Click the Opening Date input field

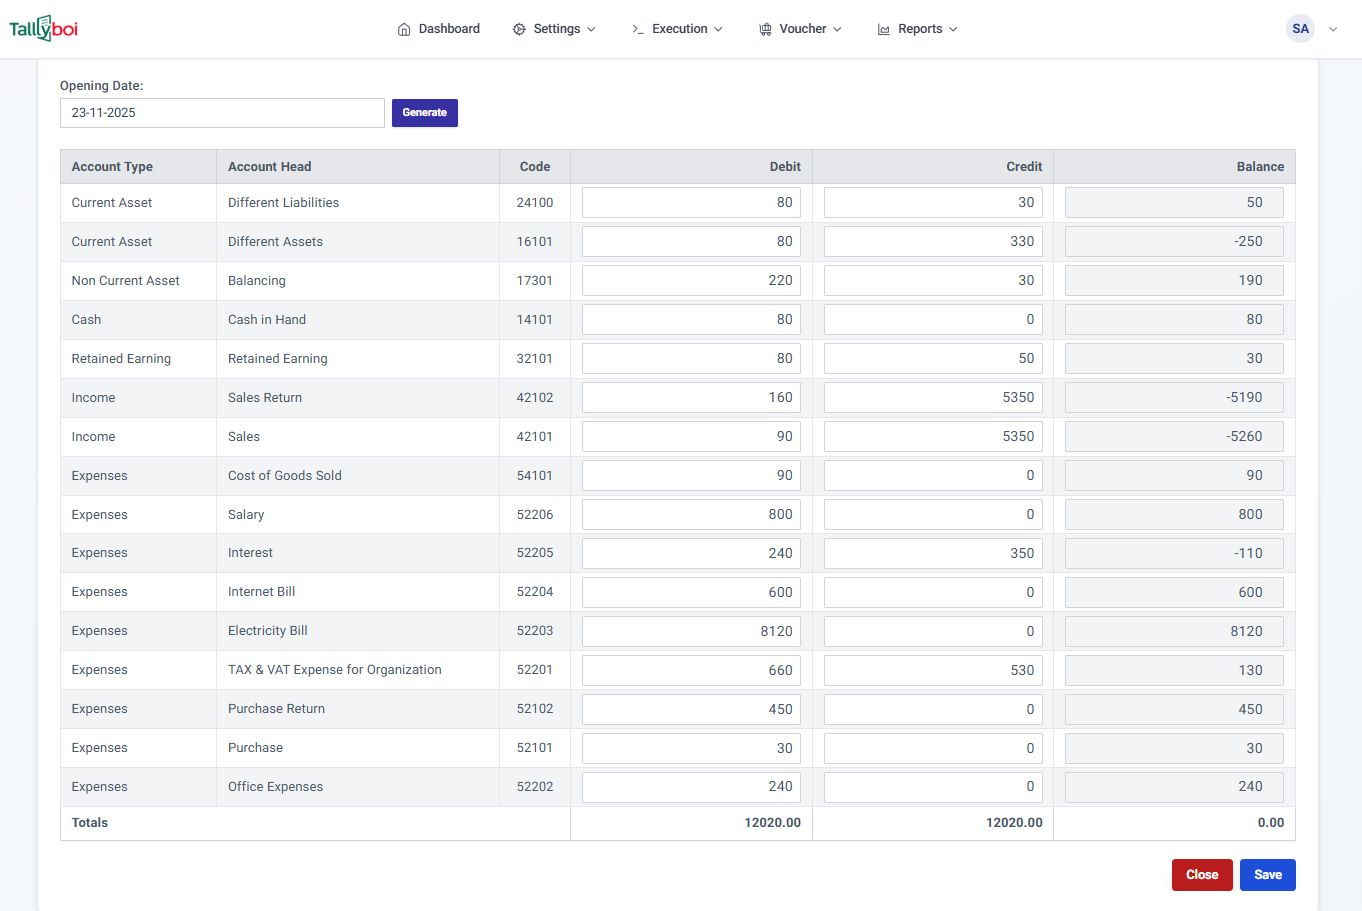click(x=222, y=113)
